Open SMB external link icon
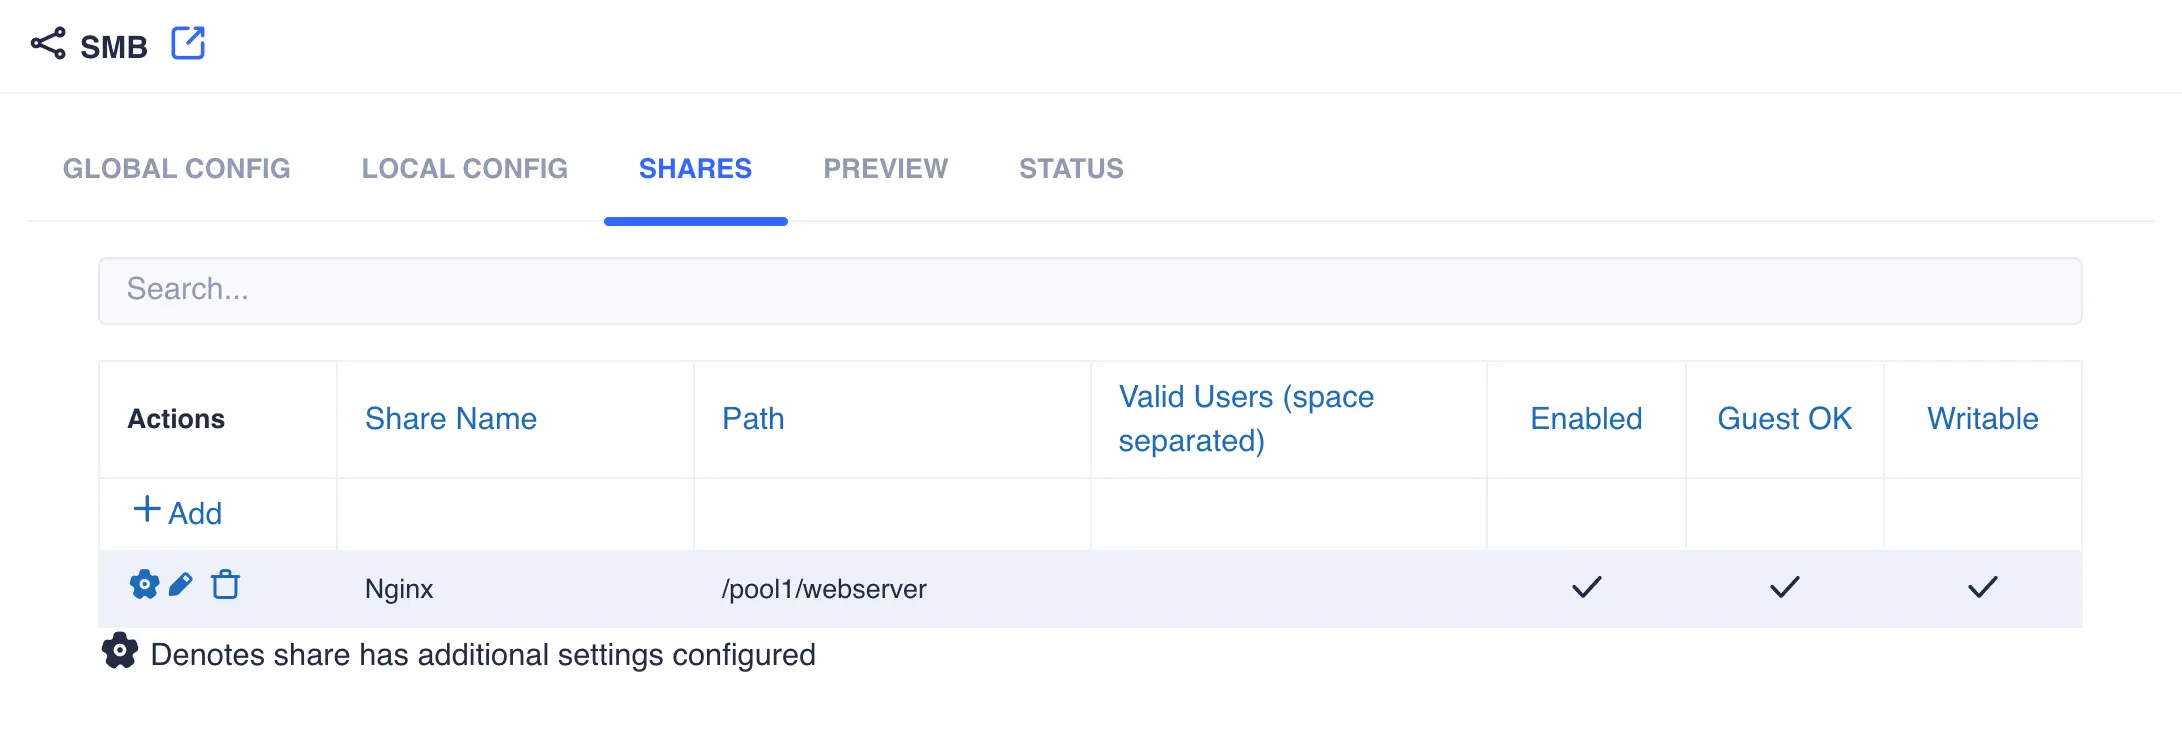Screen dimensions: 2182x736 pyautogui.click(x=188, y=44)
